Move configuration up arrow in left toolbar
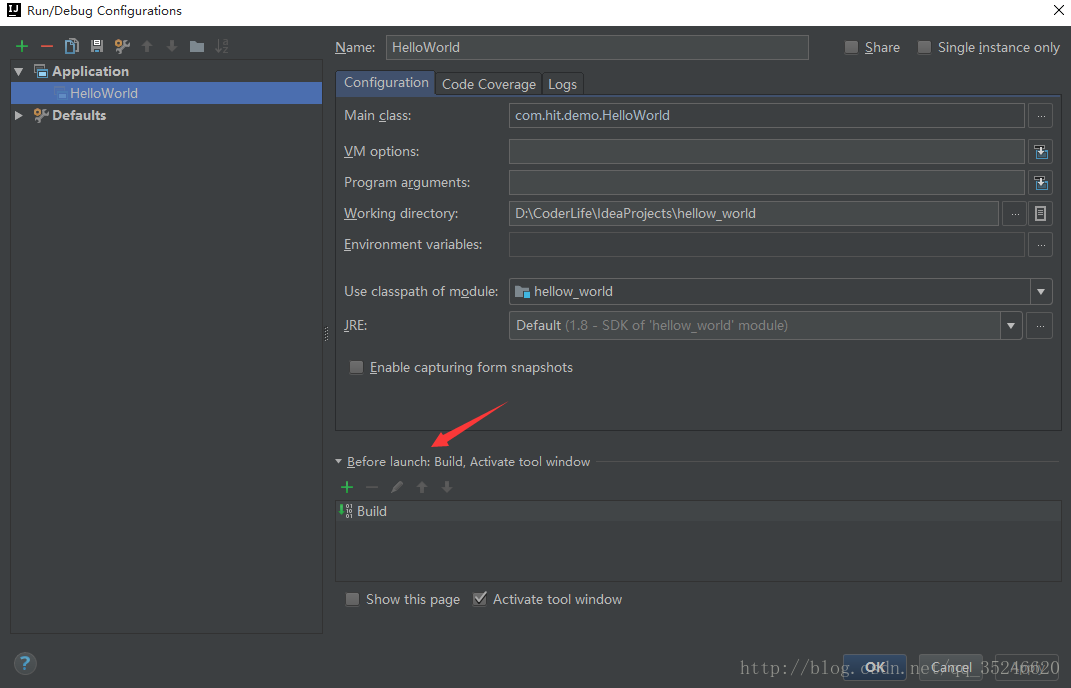Image resolution: width=1071 pixels, height=688 pixels. 147,46
